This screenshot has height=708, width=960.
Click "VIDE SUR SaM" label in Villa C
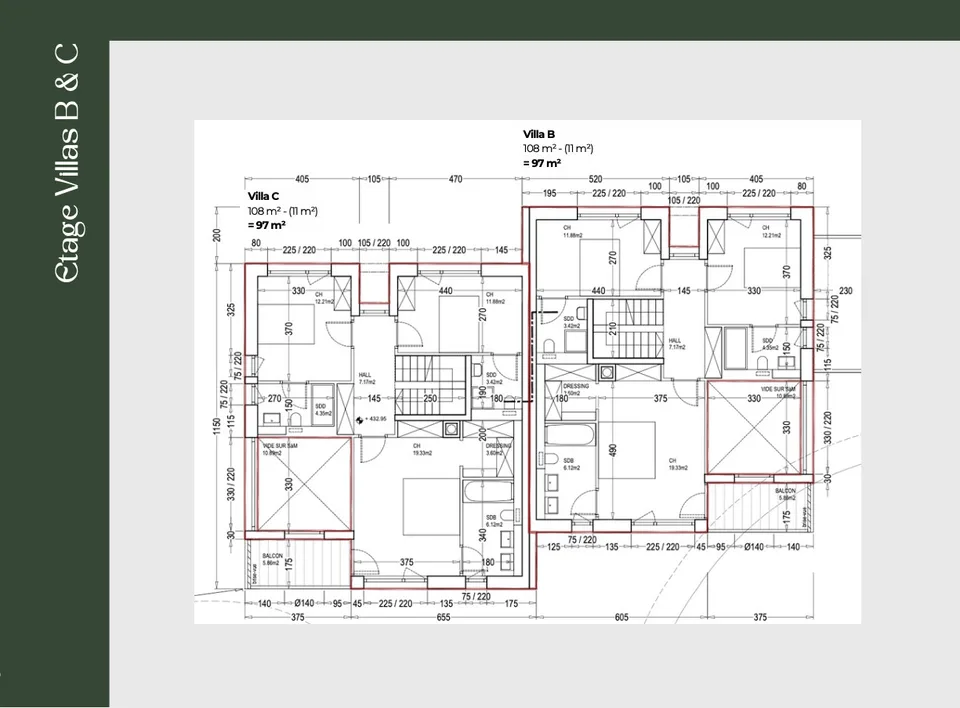[280, 446]
